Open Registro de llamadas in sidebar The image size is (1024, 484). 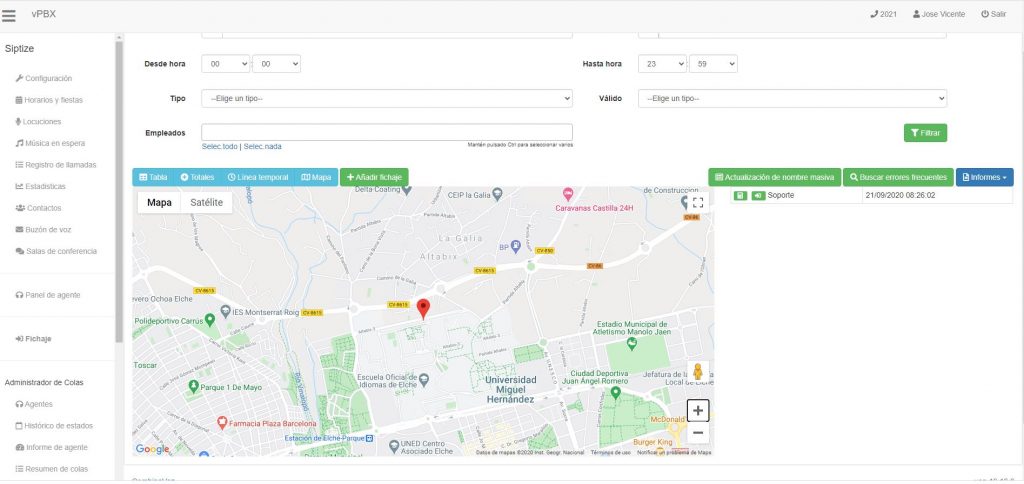click(59, 165)
